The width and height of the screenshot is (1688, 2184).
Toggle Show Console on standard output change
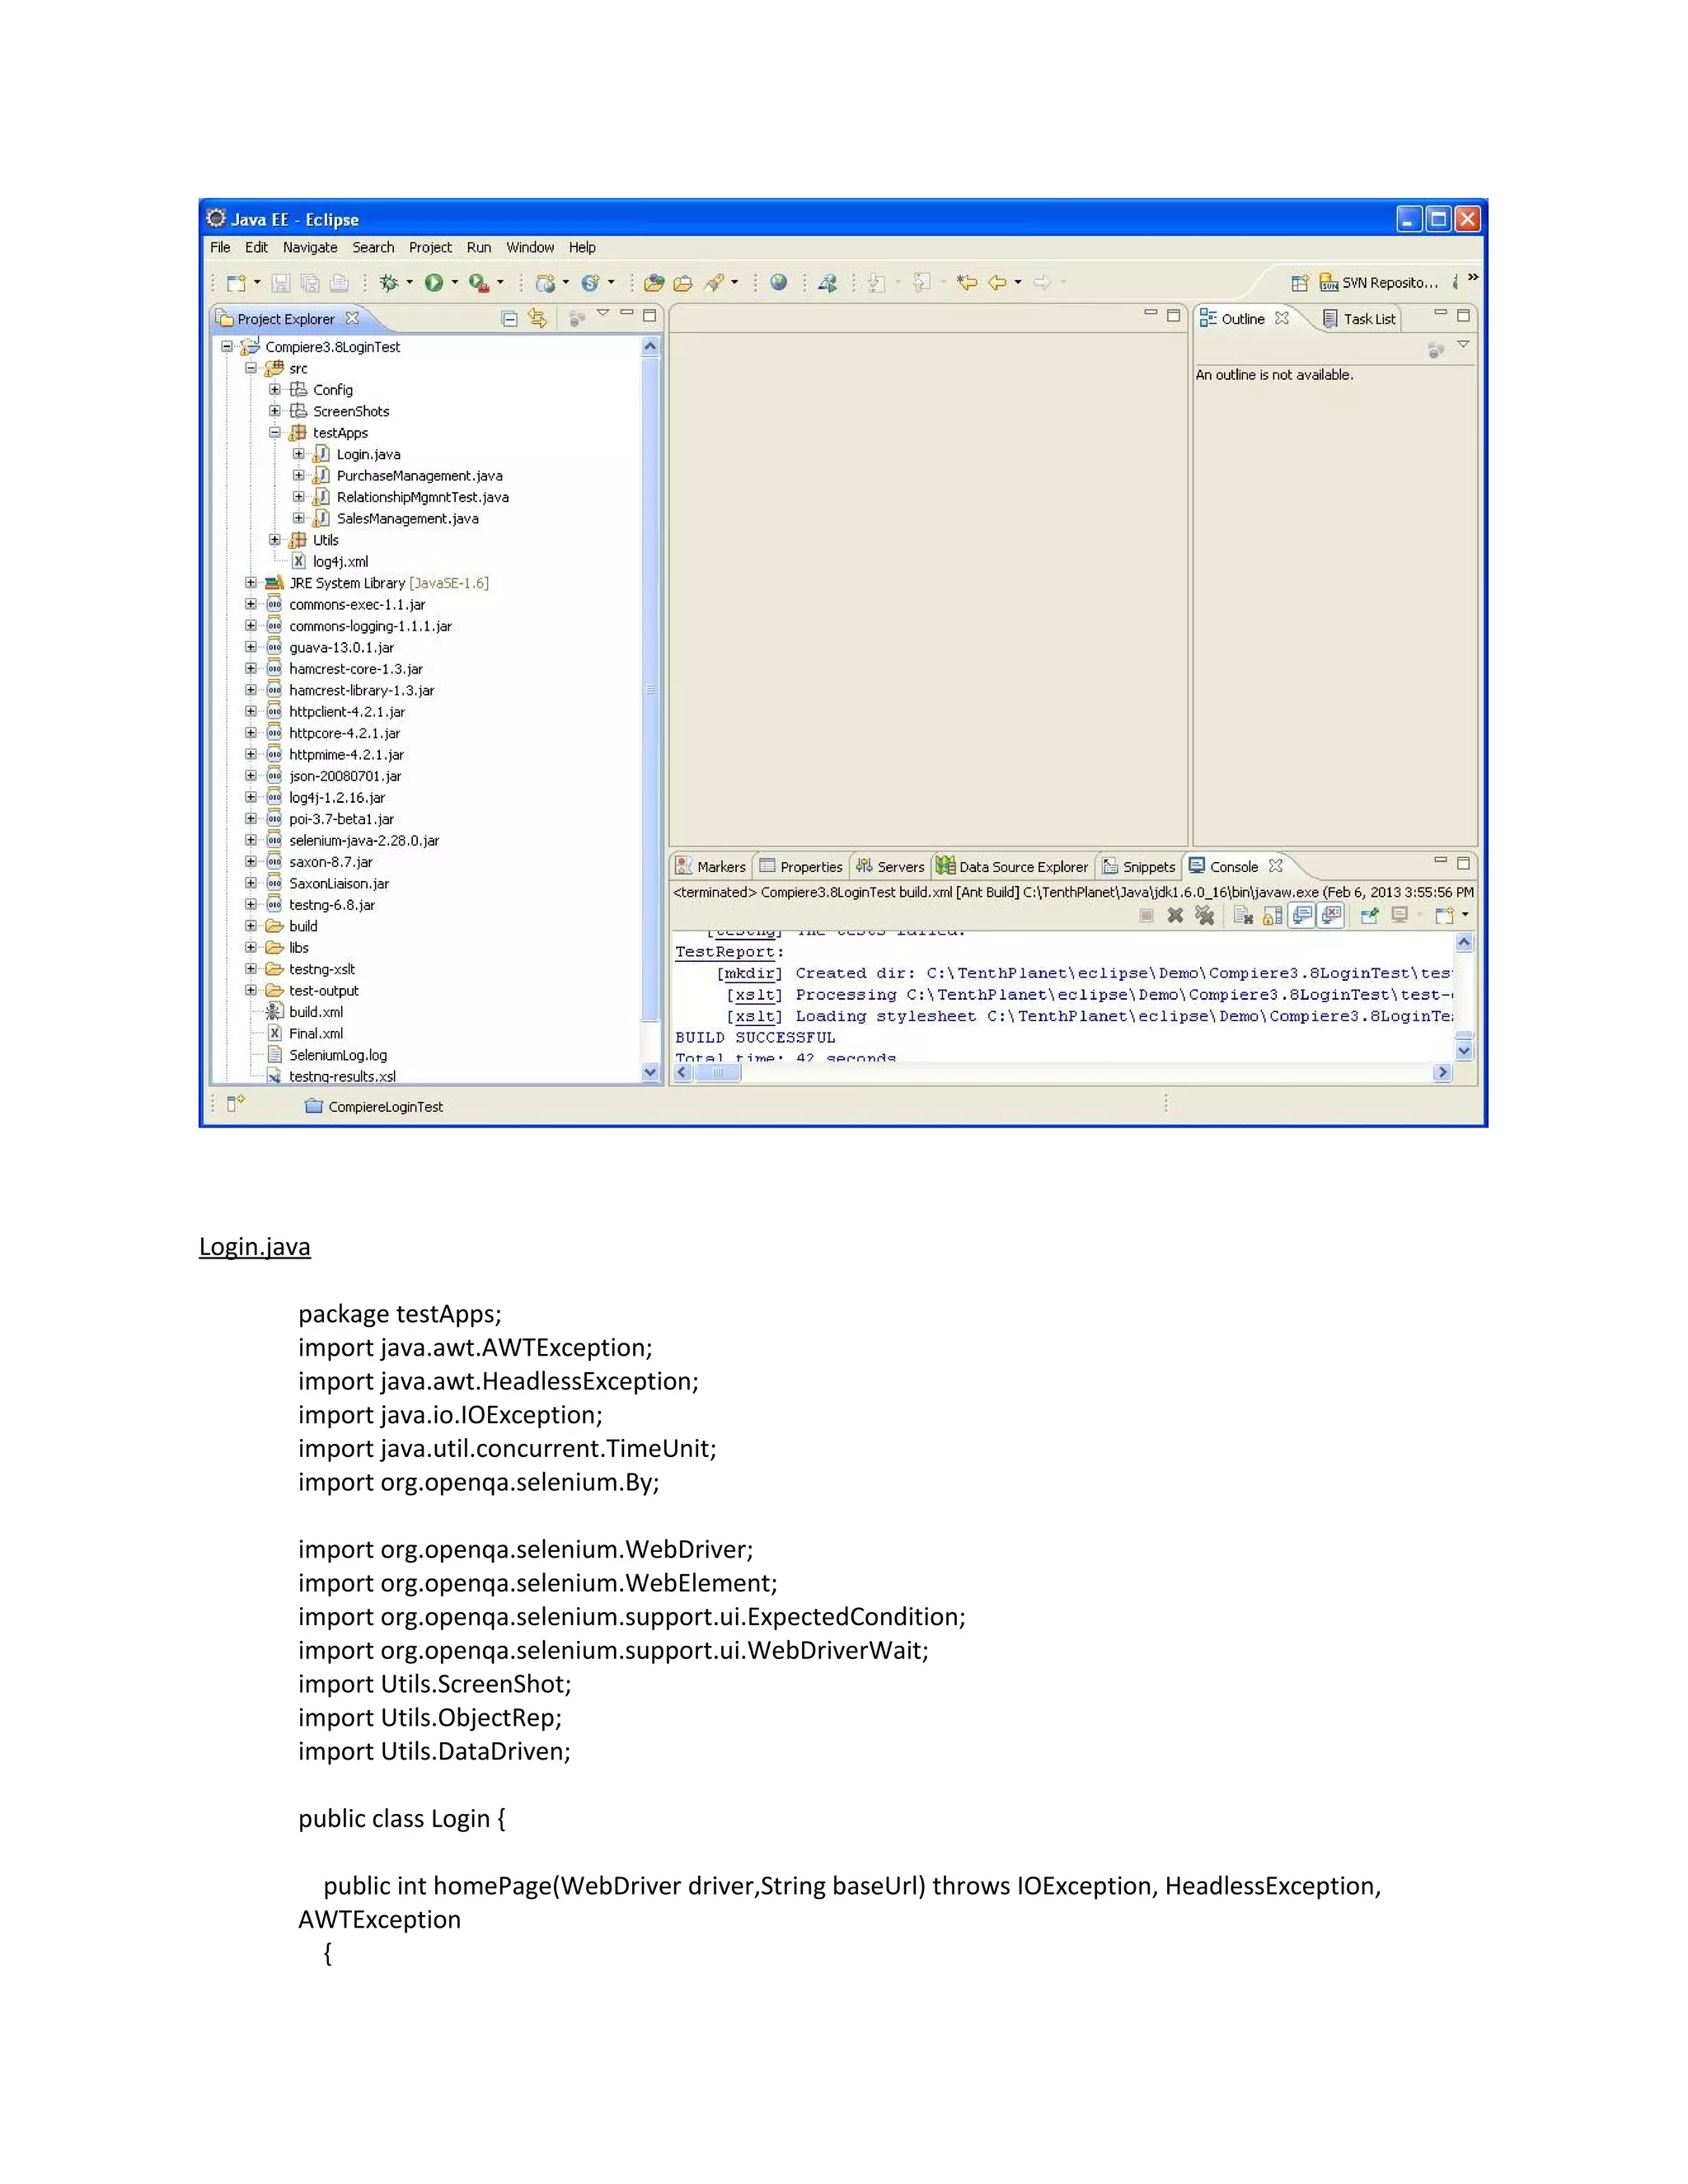(1301, 915)
